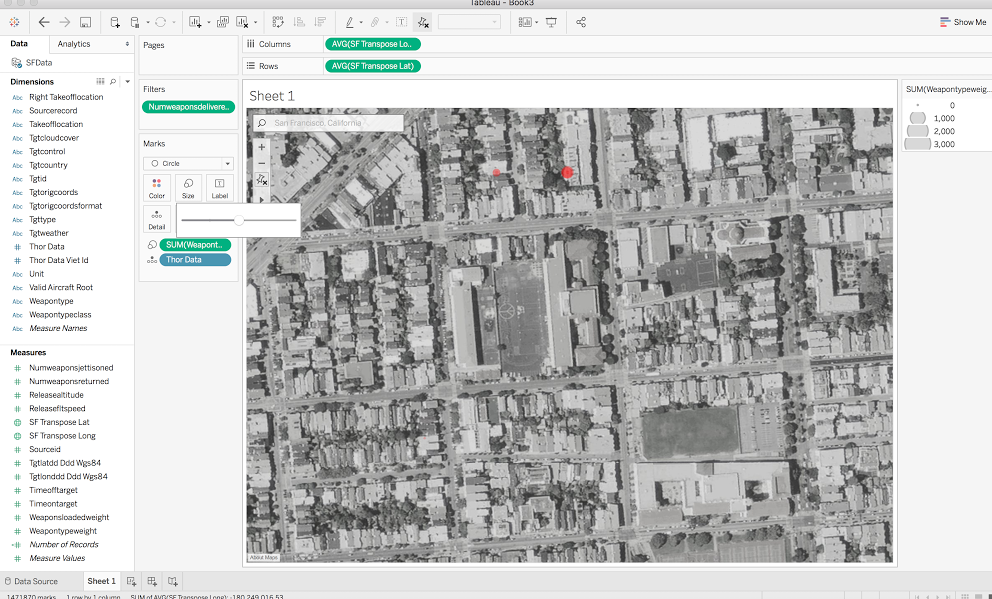The width and height of the screenshot is (992, 599).
Task: Expand new worksheet dropdown arrow
Action: pyautogui.click(x=209, y=23)
